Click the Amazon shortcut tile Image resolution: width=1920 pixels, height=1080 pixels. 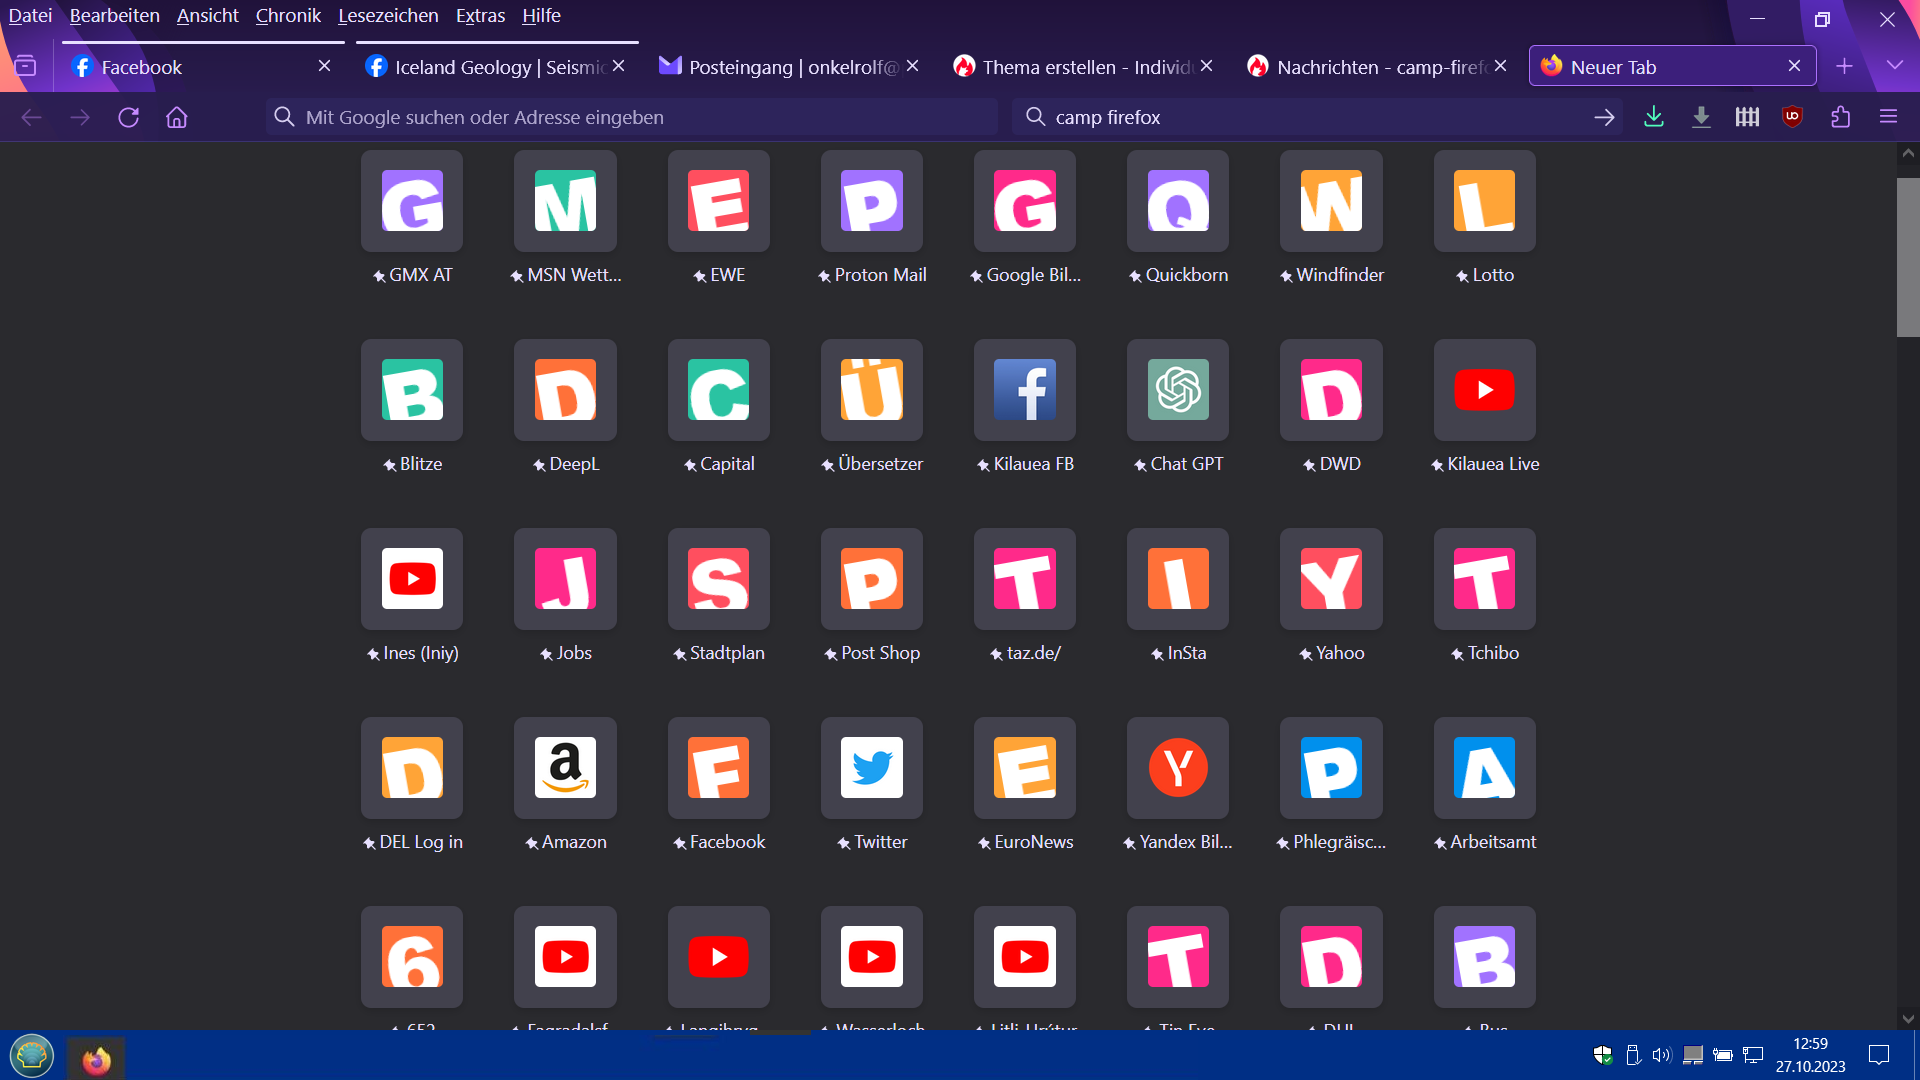coord(565,768)
